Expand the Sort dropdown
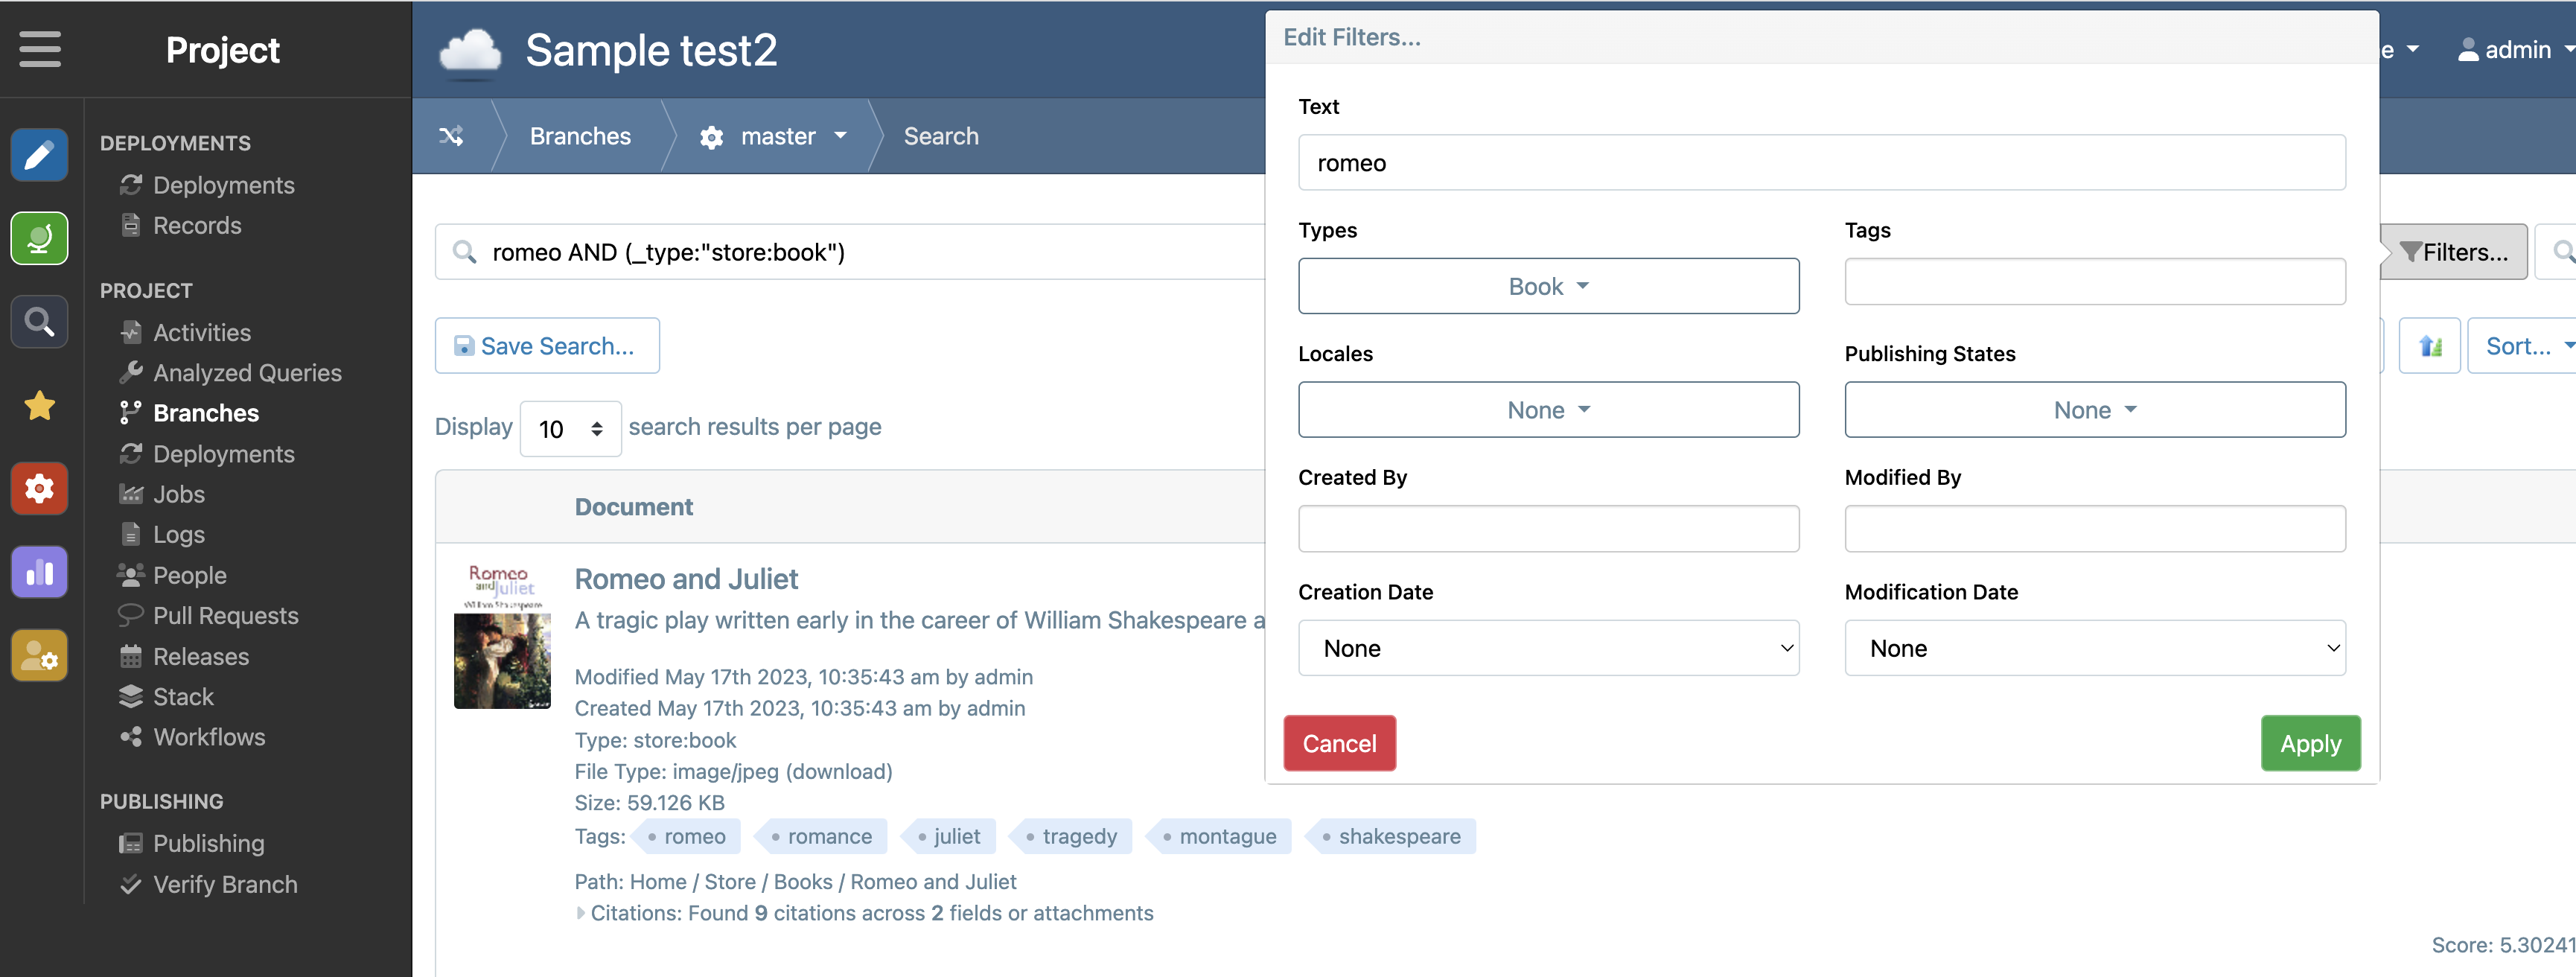 tap(2524, 345)
